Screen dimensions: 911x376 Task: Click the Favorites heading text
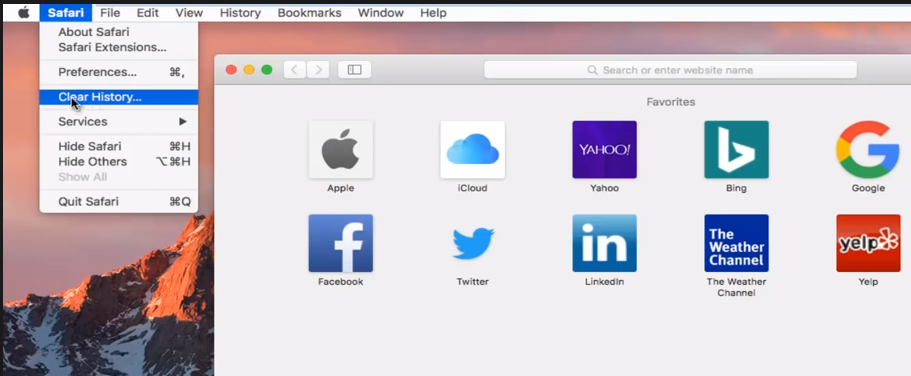(670, 102)
